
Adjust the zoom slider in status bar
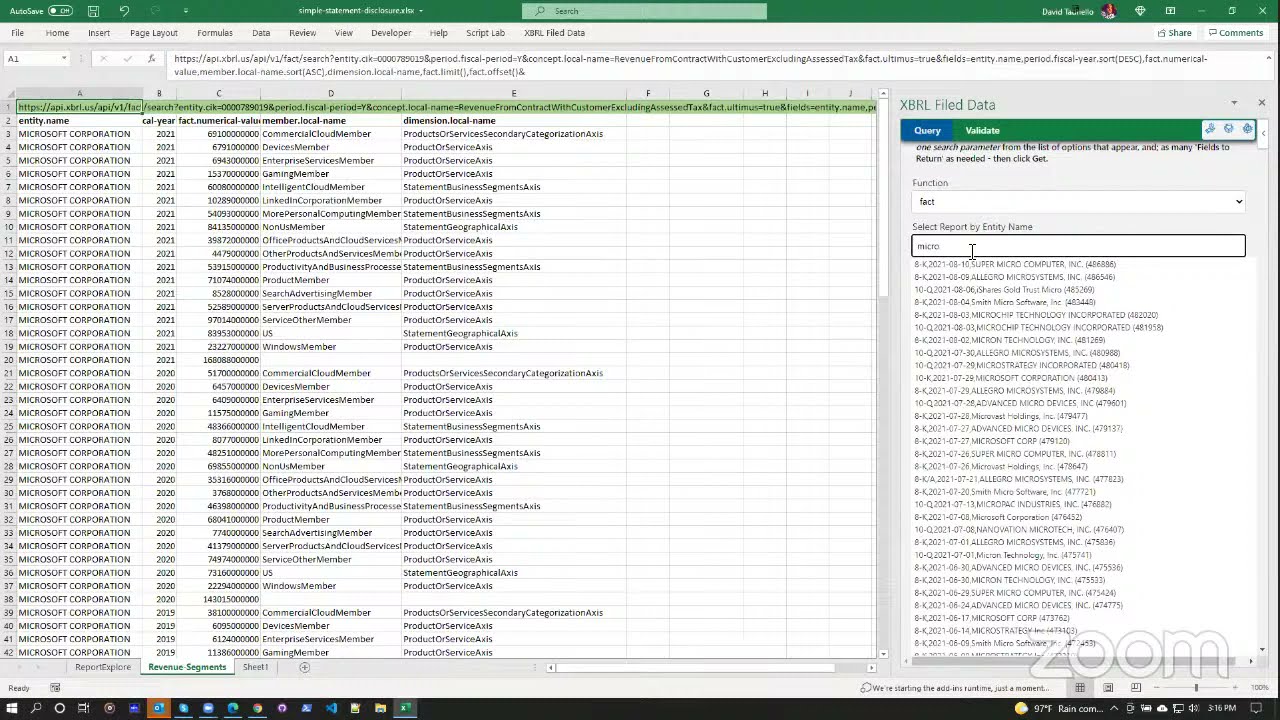(x=1196, y=688)
